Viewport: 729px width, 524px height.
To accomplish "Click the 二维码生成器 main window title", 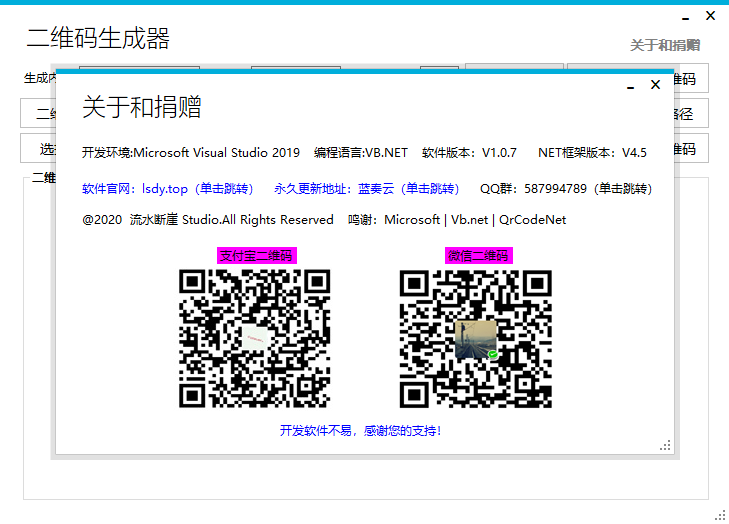I will (x=98, y=39).
